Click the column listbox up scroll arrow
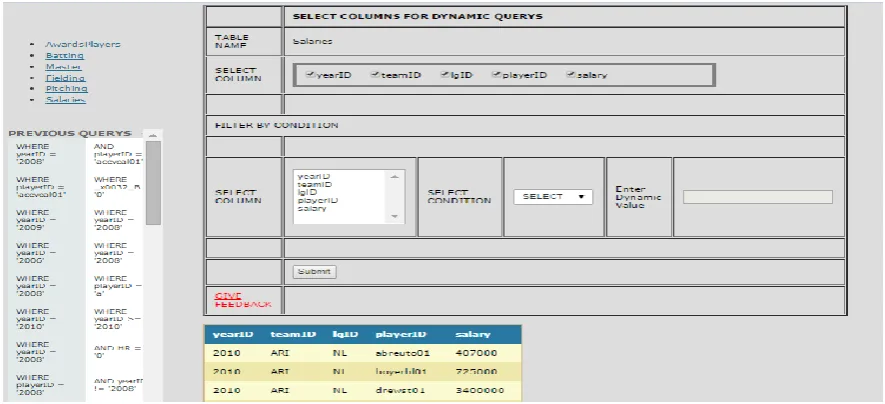This screenshot has width=885, height=404. pos(394,177)
